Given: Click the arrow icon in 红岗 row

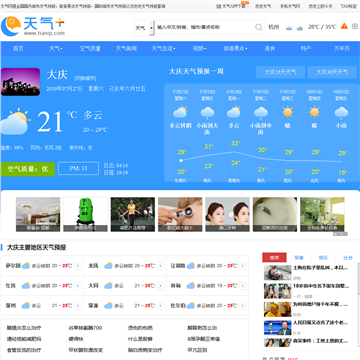Looking at the screenshot, I should point(78,286).
